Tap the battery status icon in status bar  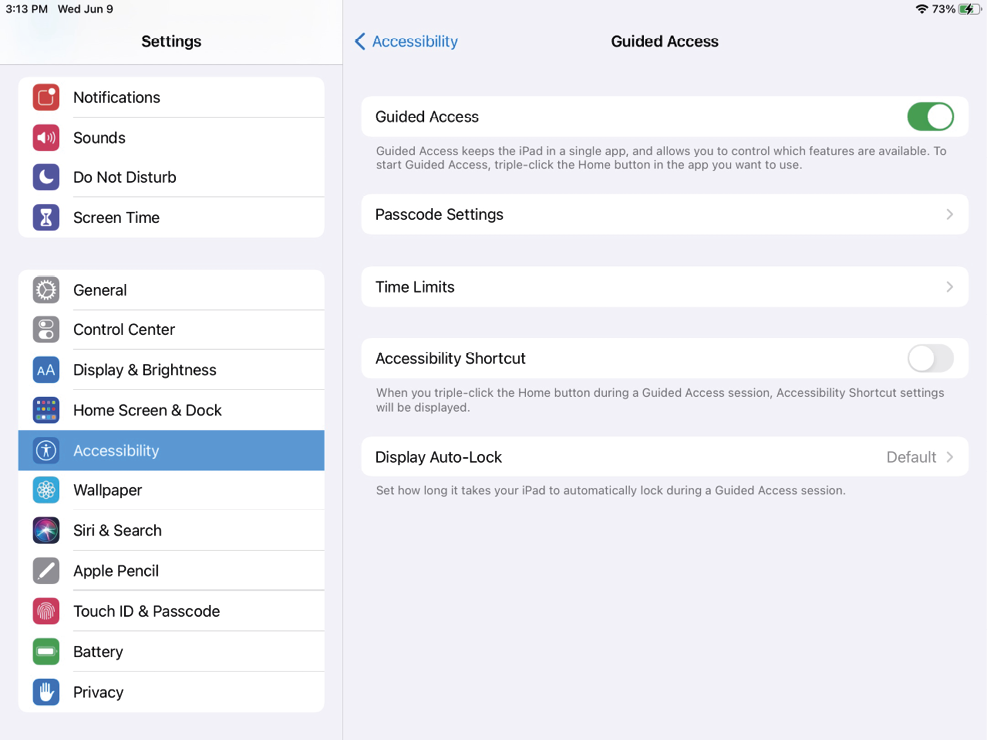[x=968, y=9]
